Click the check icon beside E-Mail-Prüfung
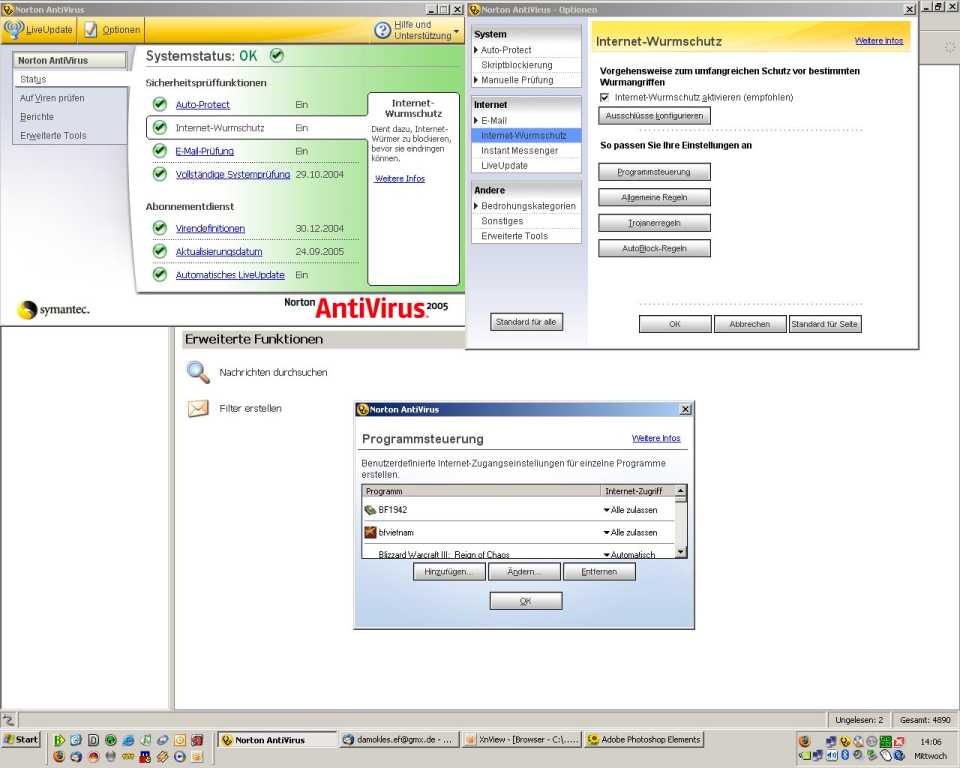Image resolution: width=960 pixels, height=768 pixels. tap(160, 151)
